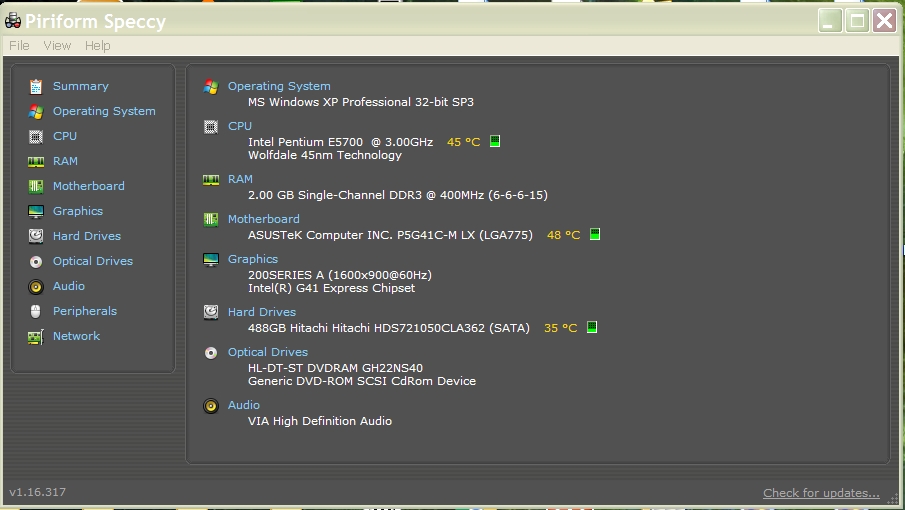View Optical Drives section from sidebar
905x510 pixels.
pyautogui.click(x=93, y=261)
